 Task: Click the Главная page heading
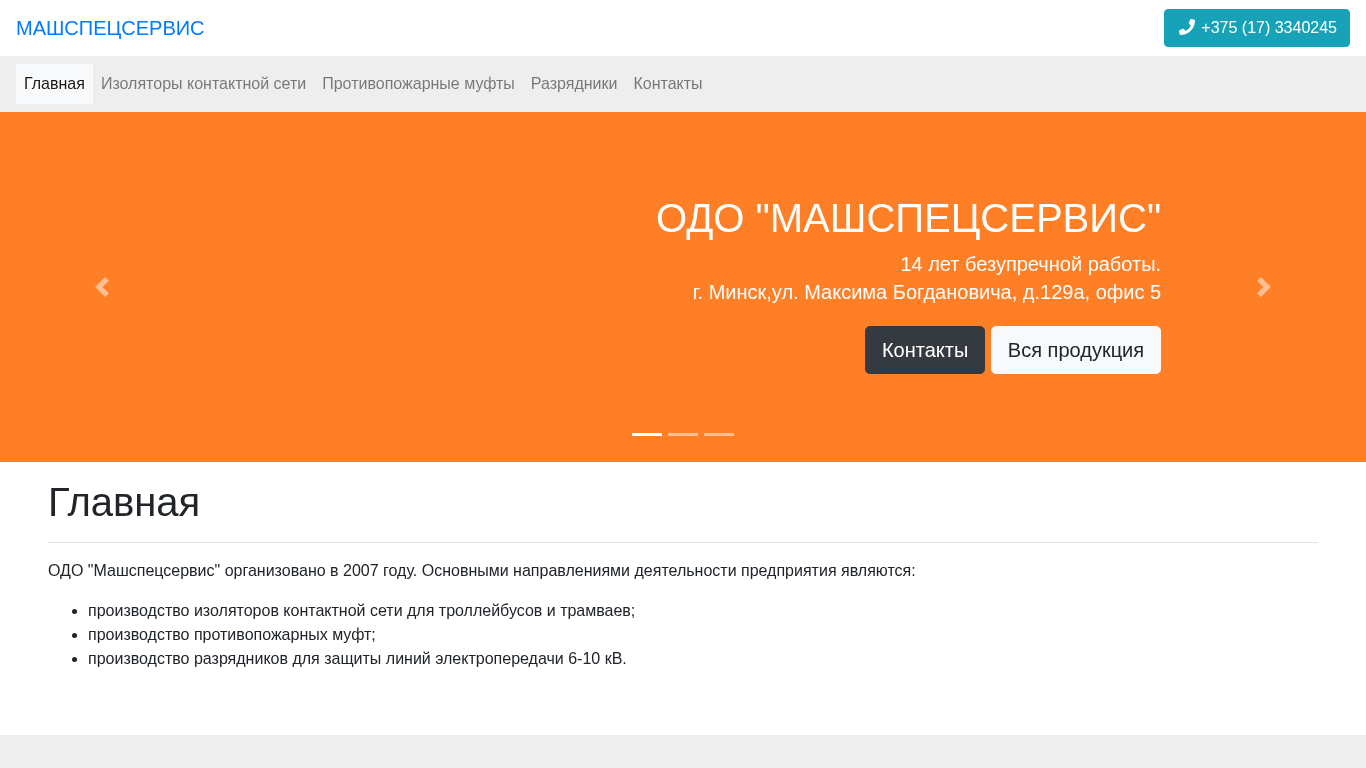pyautogui.click(x=124, y=502)
